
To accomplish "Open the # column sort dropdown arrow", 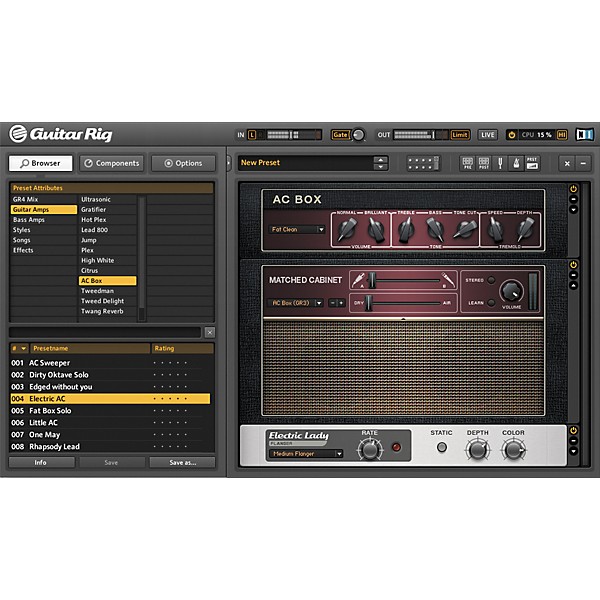I will point(23,348).
